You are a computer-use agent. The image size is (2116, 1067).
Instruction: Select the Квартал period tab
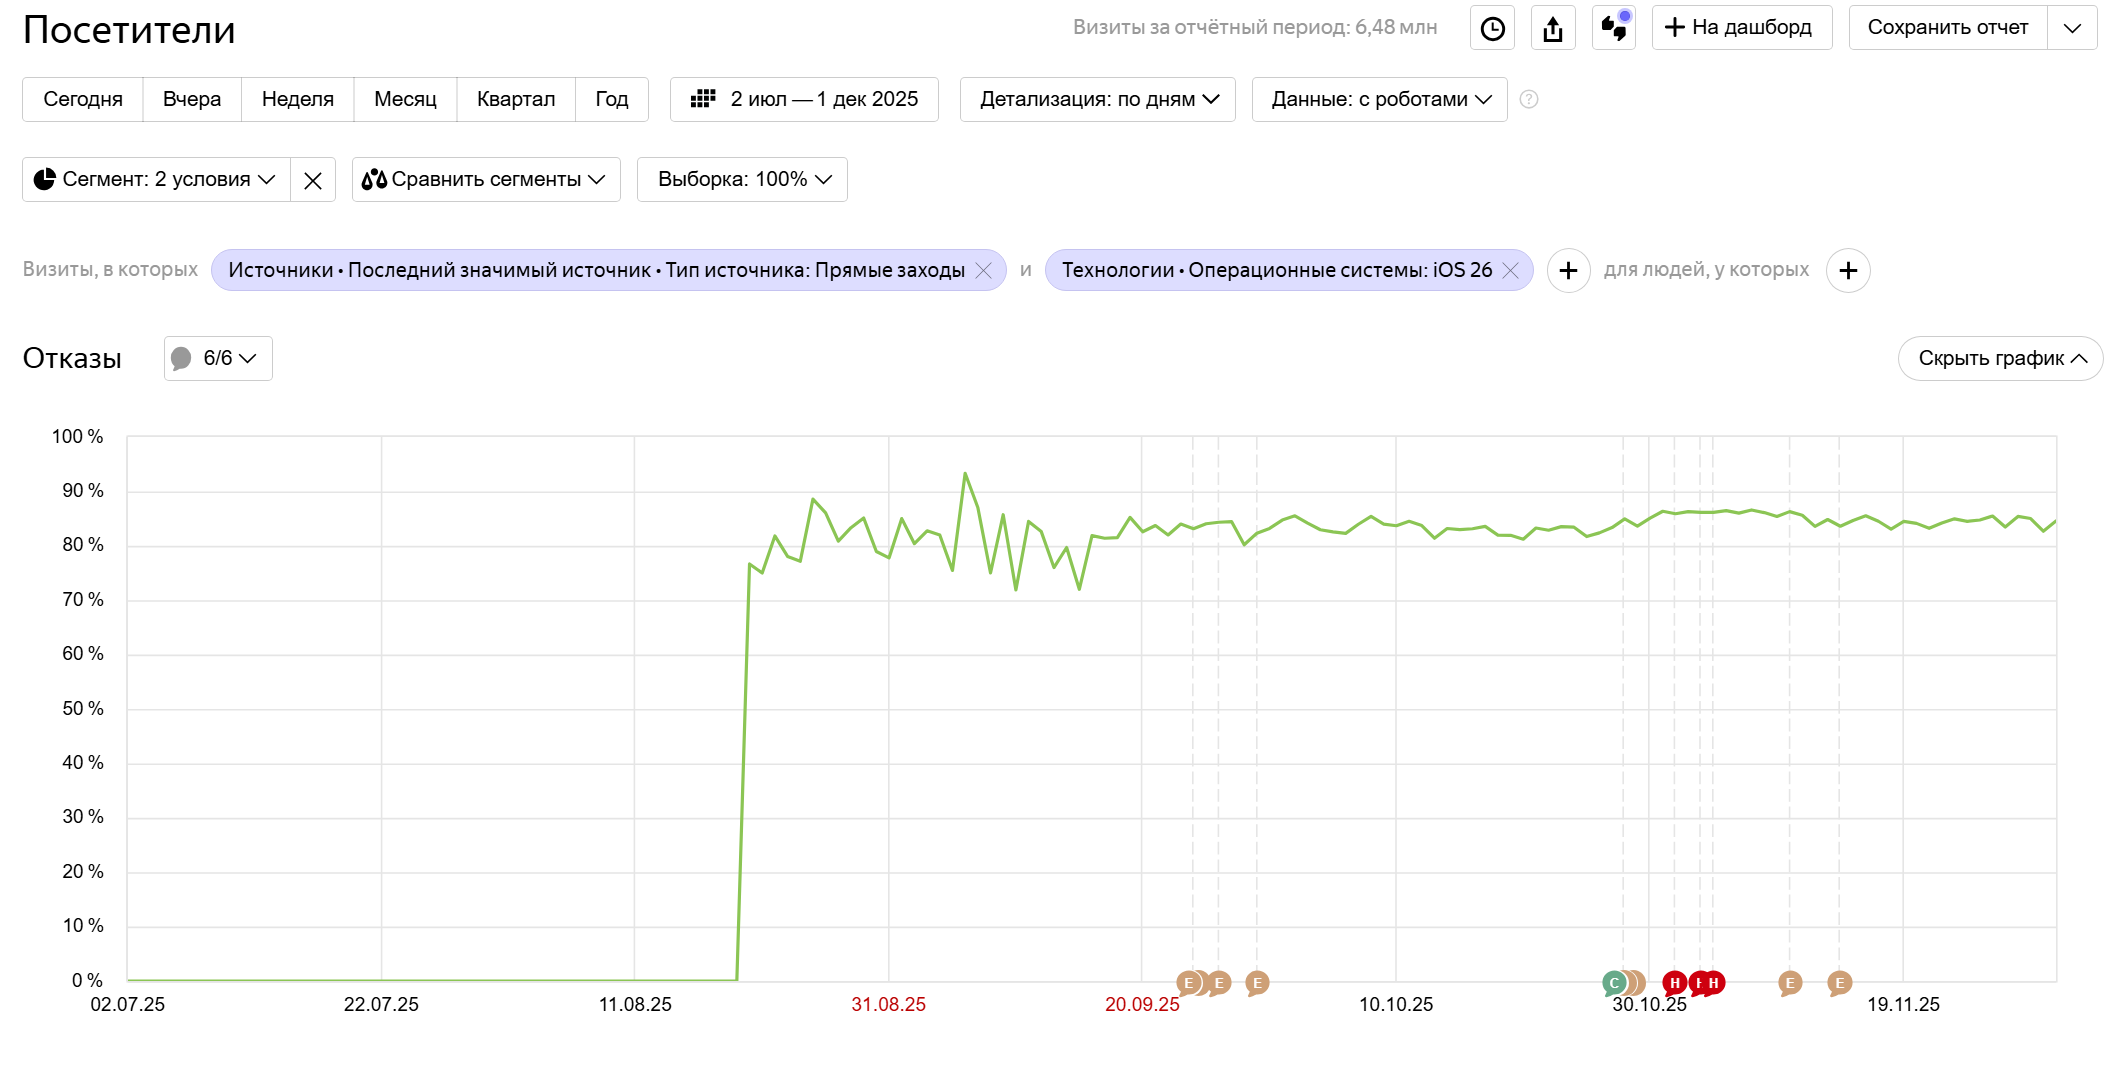pyautogui.click(x=515, y=99)
